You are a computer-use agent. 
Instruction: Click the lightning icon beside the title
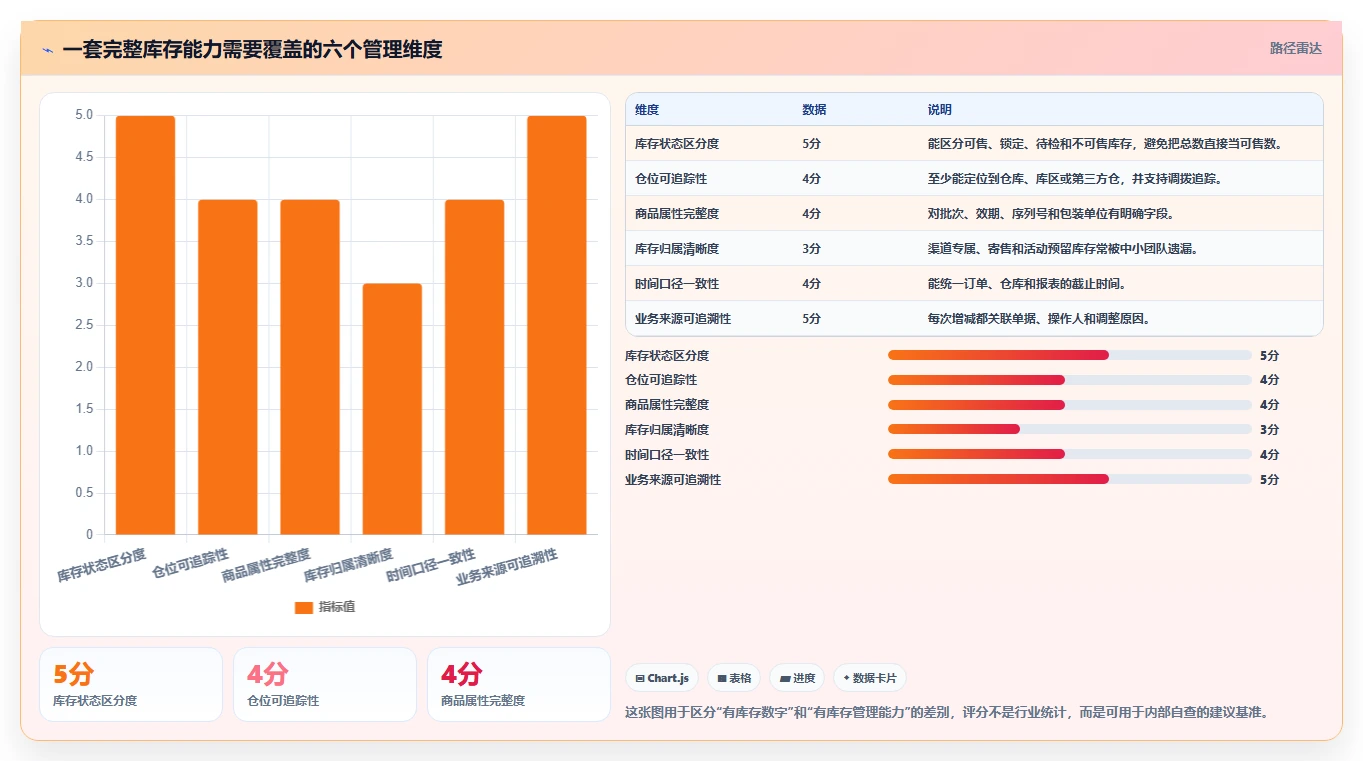[47, 49]
